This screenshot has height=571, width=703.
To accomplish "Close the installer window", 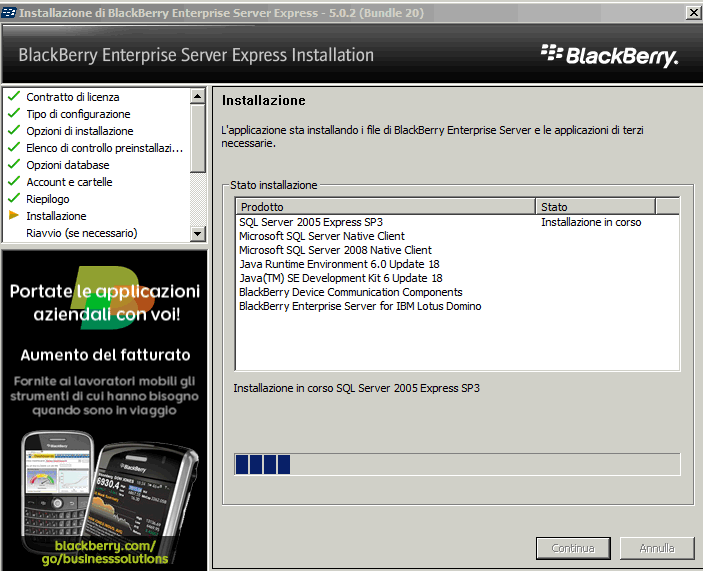I will 694,13.
